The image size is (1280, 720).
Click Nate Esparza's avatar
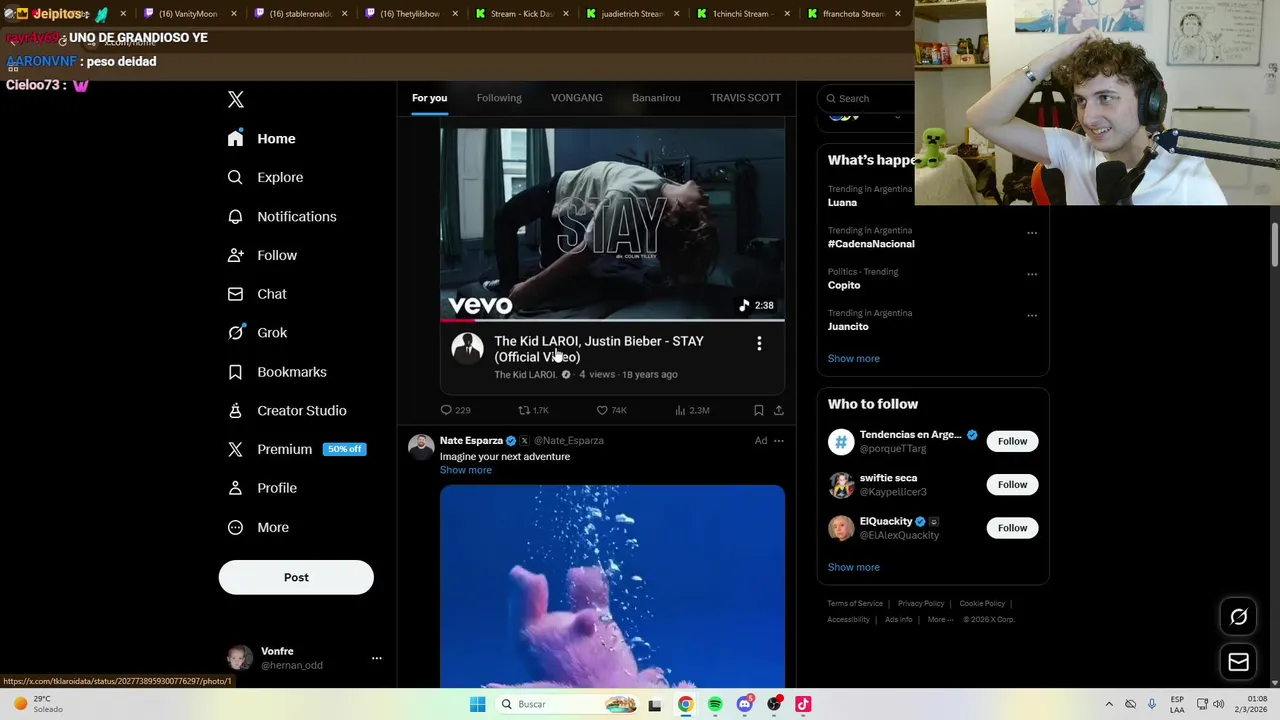click(x=421, y=447)
